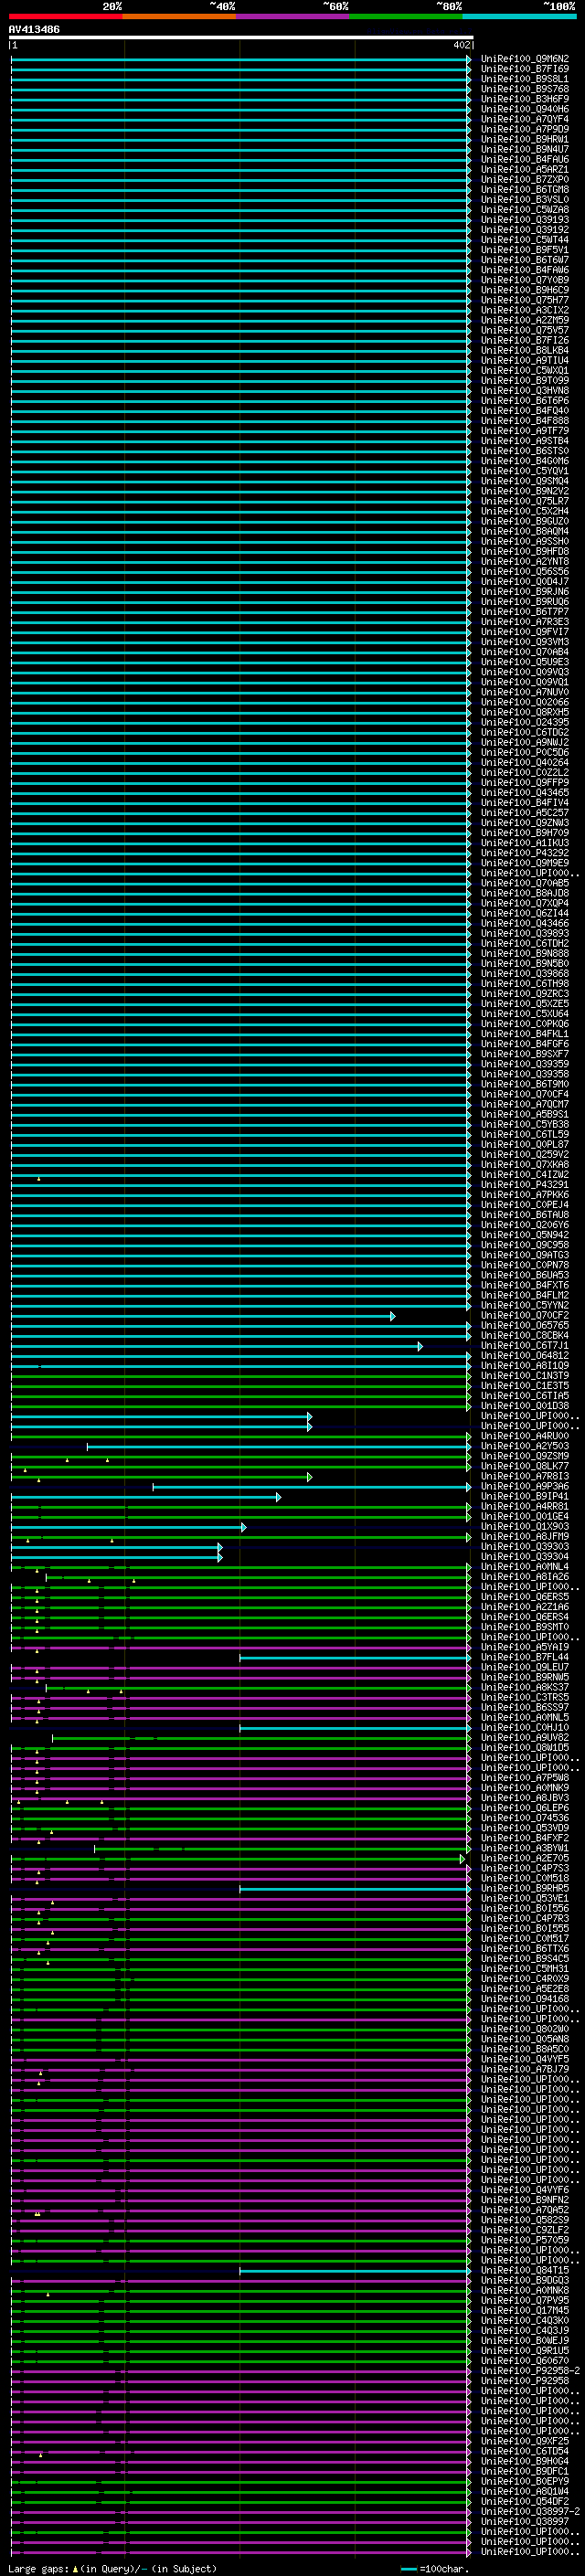Screen dimensions: 585x2576
Task: Click label UniRef100_Q1X903
Action: (x=525, y=1527)
